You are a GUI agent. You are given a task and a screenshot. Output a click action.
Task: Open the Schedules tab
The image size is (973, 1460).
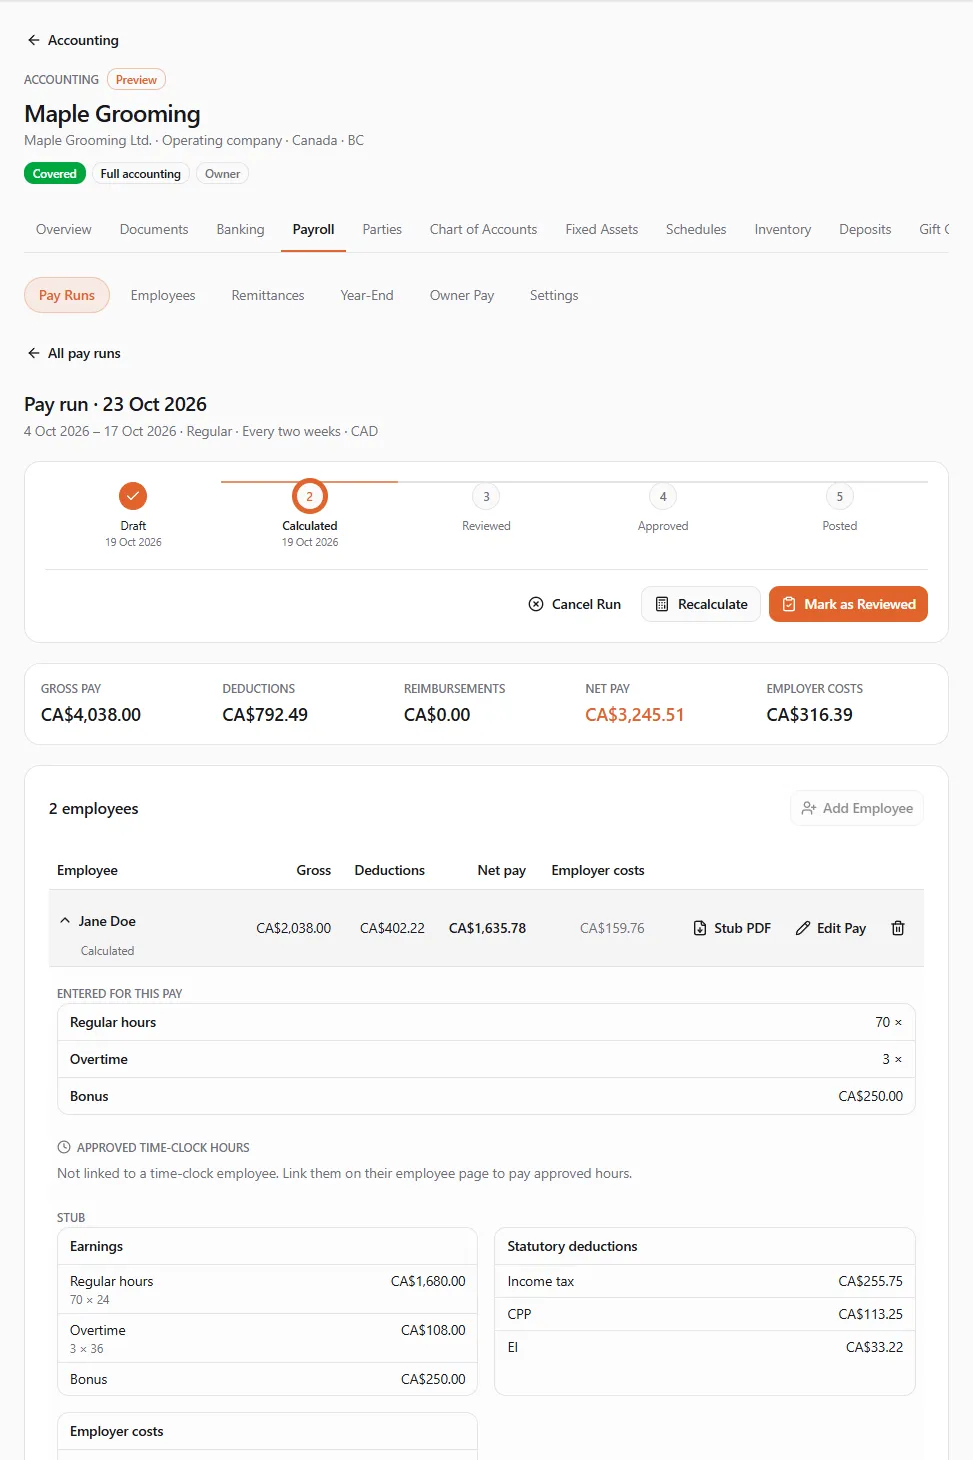tap(696, 229)
